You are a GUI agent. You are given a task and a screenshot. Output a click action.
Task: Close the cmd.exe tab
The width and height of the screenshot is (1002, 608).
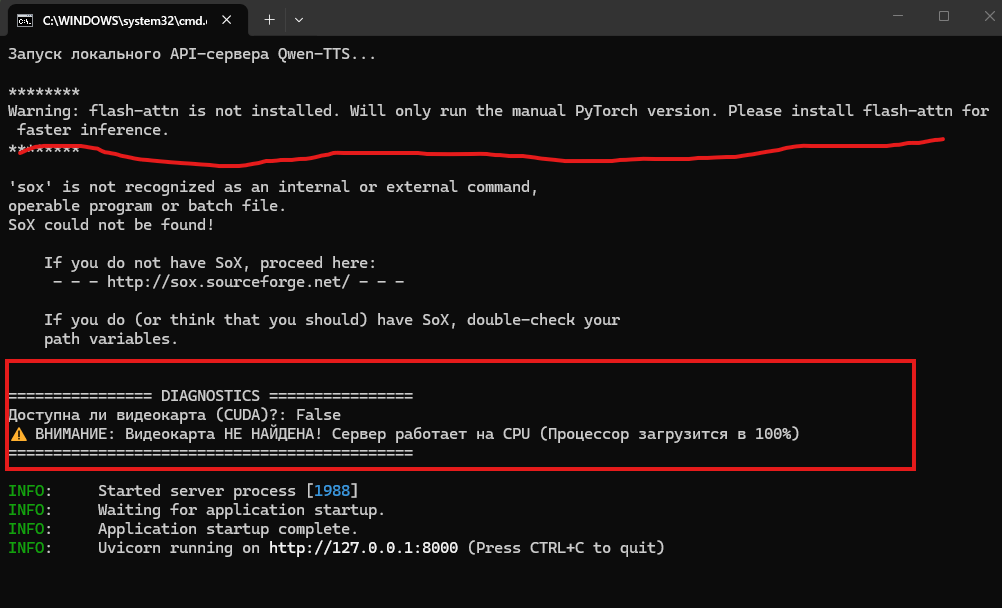click(226, 20)
